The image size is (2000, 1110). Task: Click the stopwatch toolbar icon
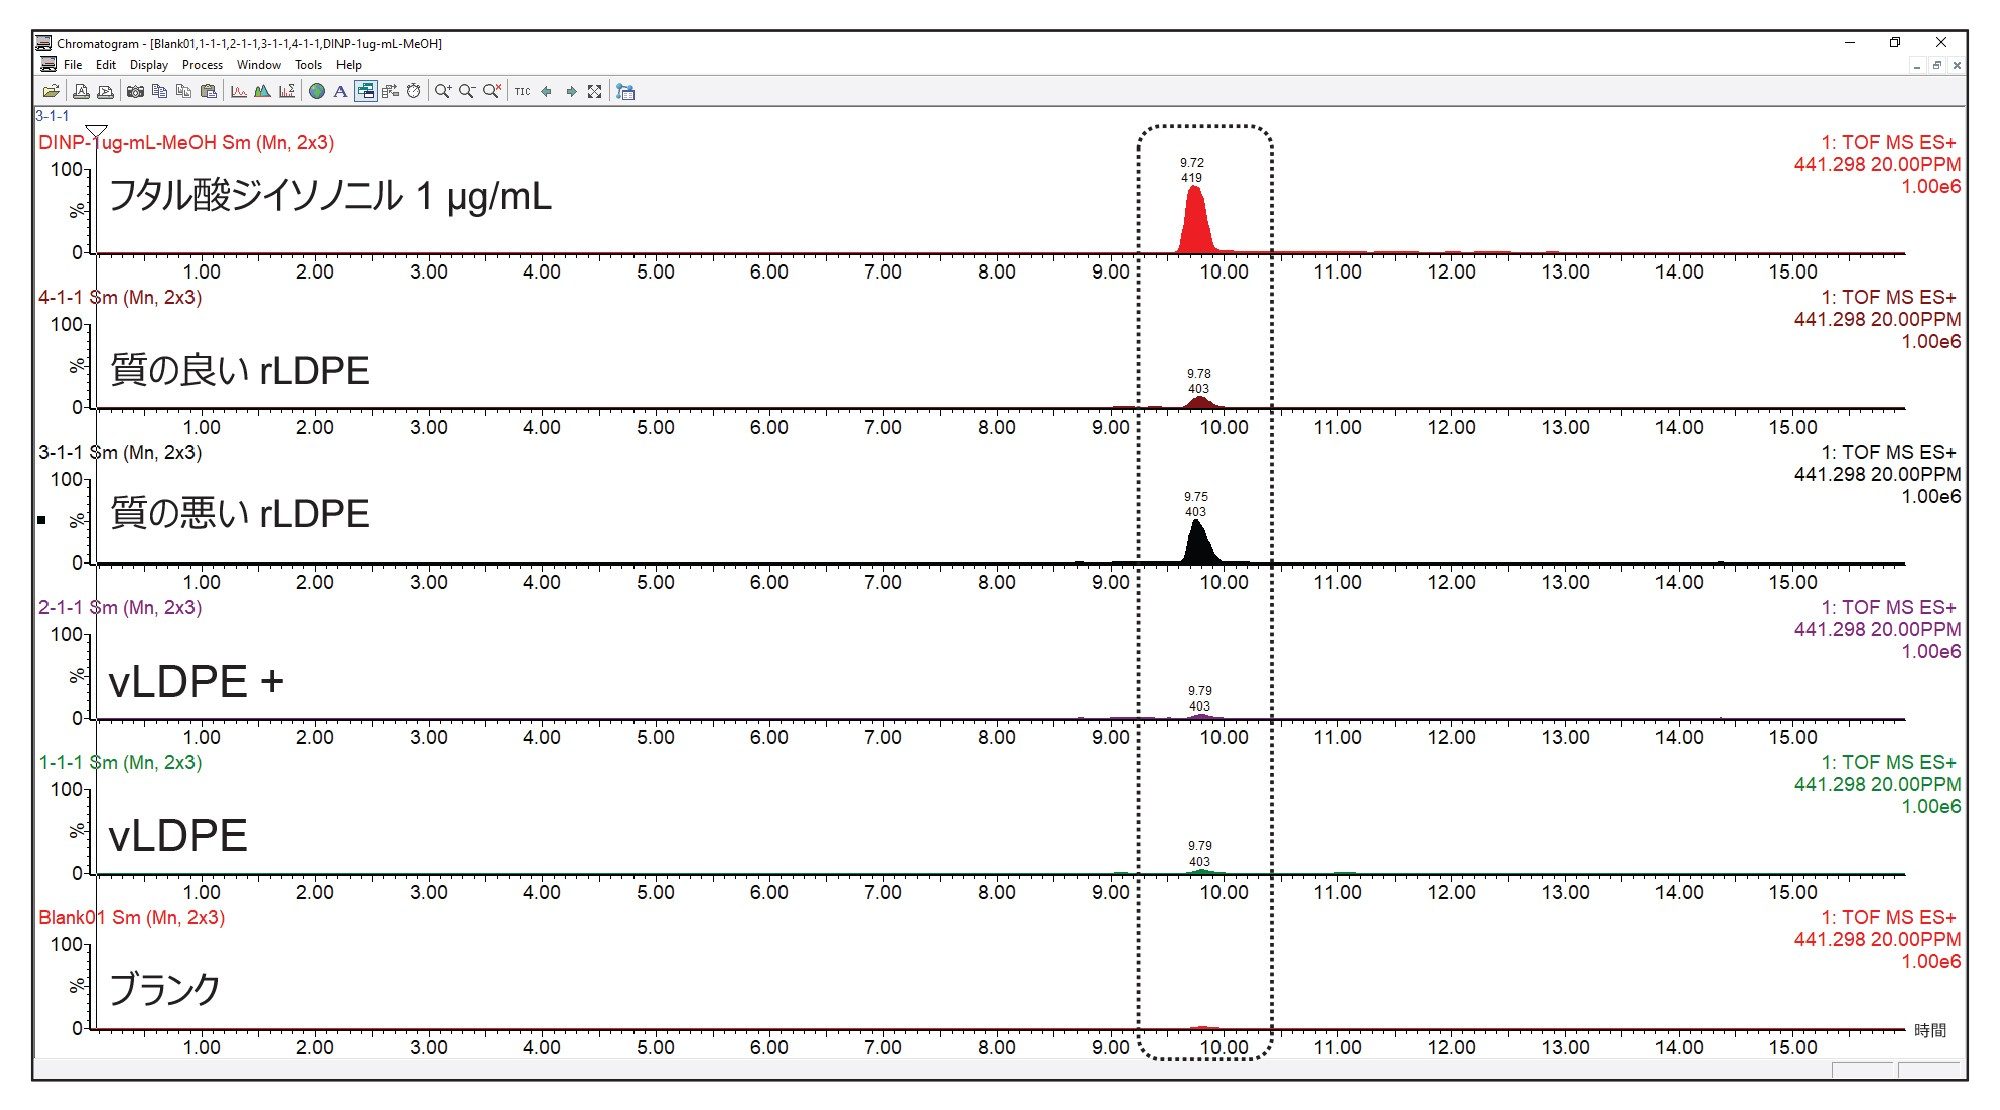pos(413,91)
